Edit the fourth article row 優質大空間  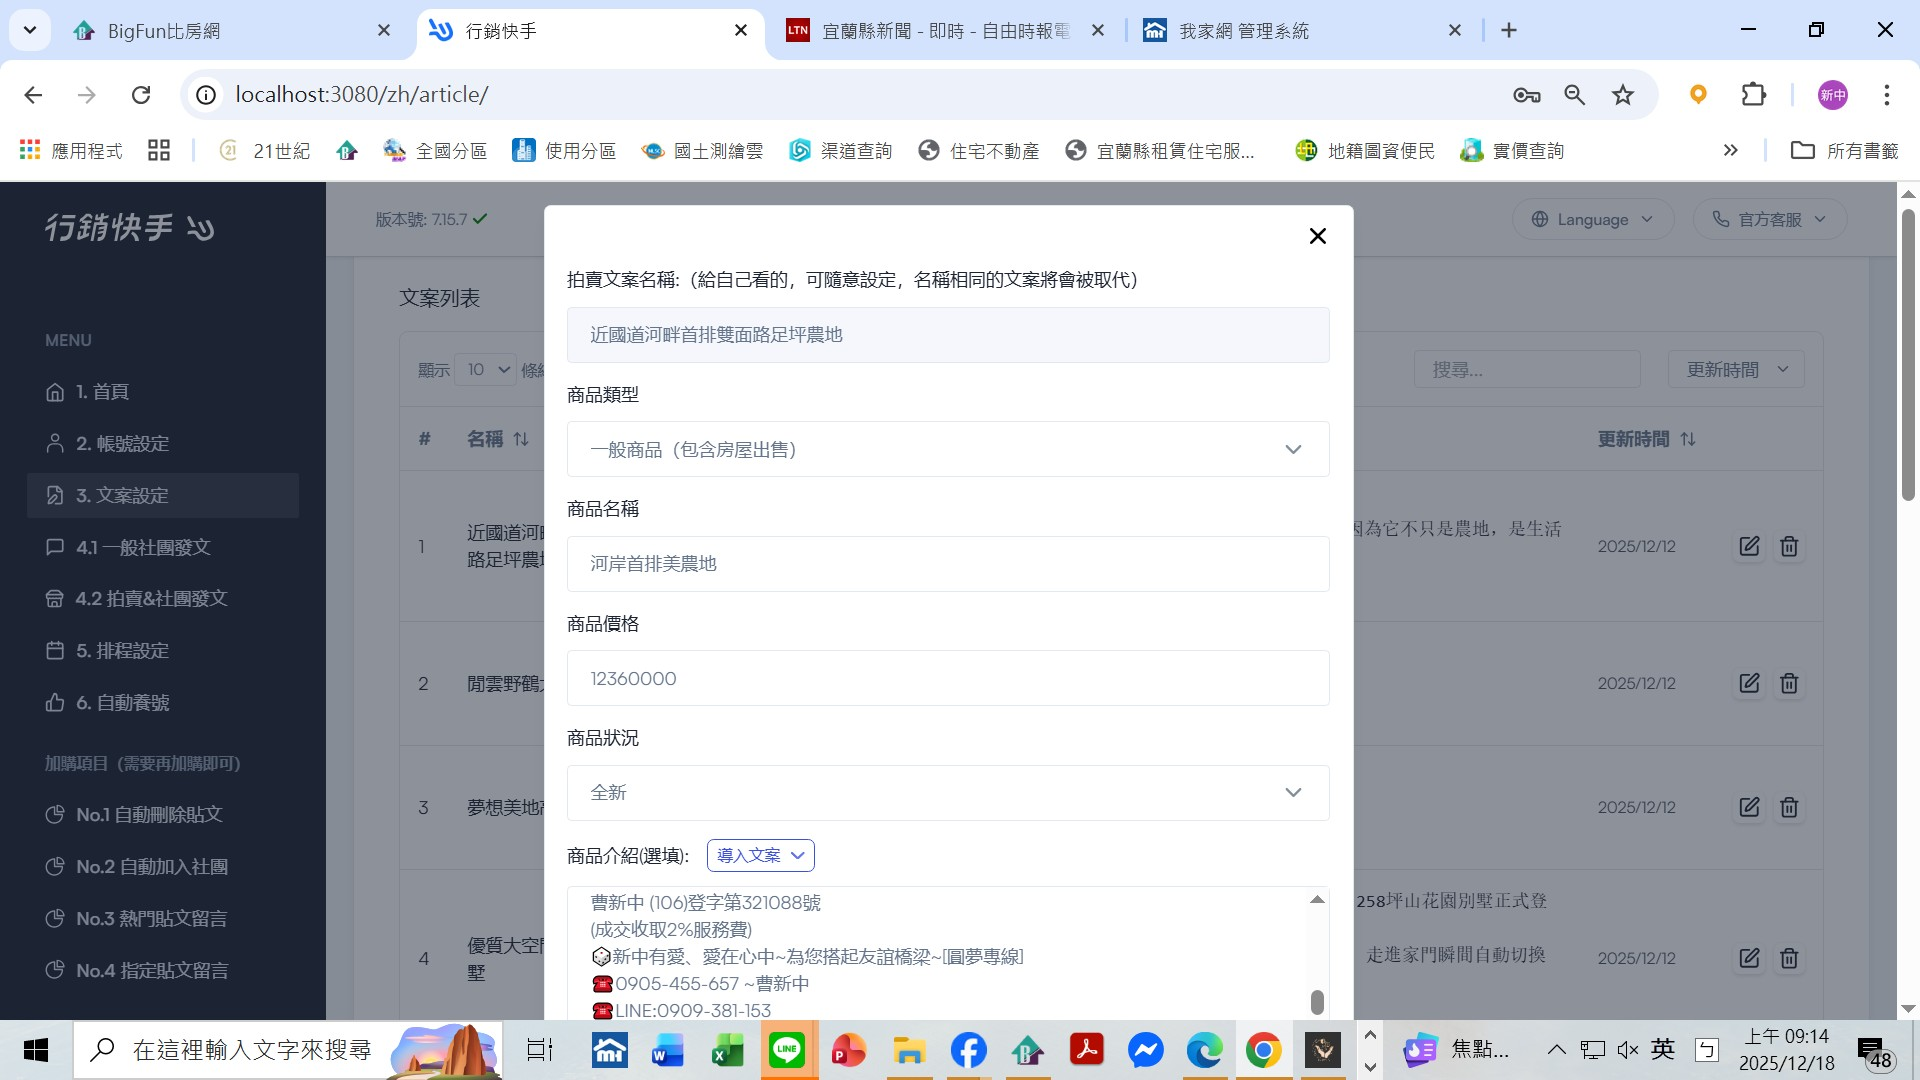coord(1749,958)
